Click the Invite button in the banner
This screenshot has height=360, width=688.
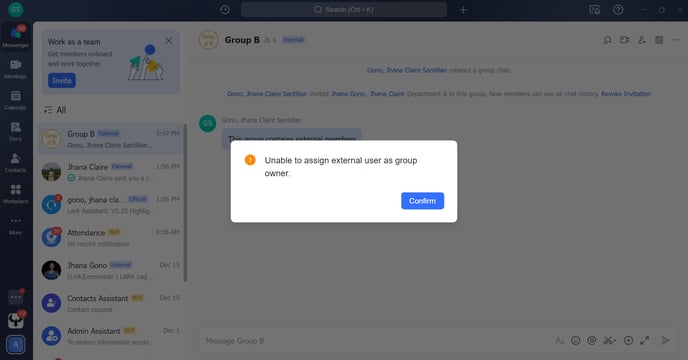tap(62, 80)
